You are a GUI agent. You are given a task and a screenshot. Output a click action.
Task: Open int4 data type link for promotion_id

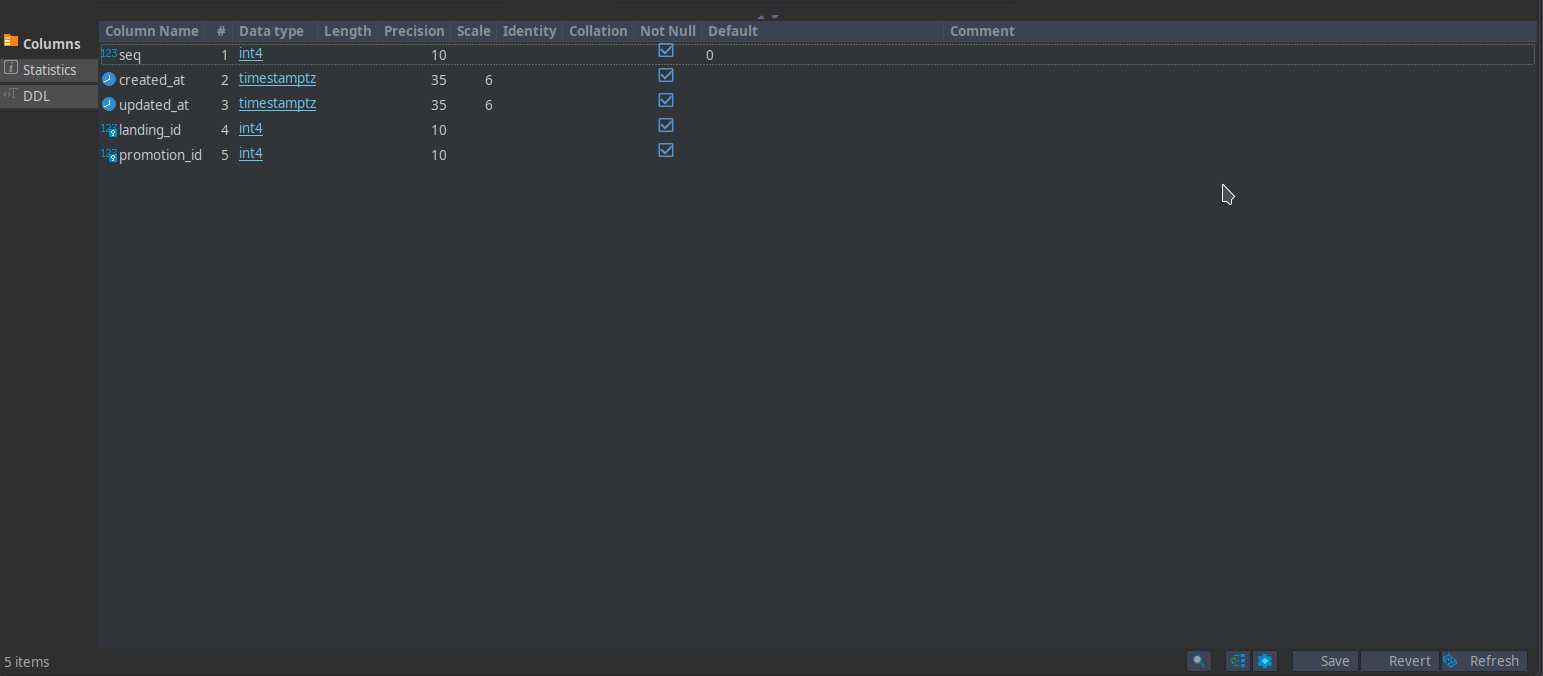pyautogui.click(x=251, y=154)
